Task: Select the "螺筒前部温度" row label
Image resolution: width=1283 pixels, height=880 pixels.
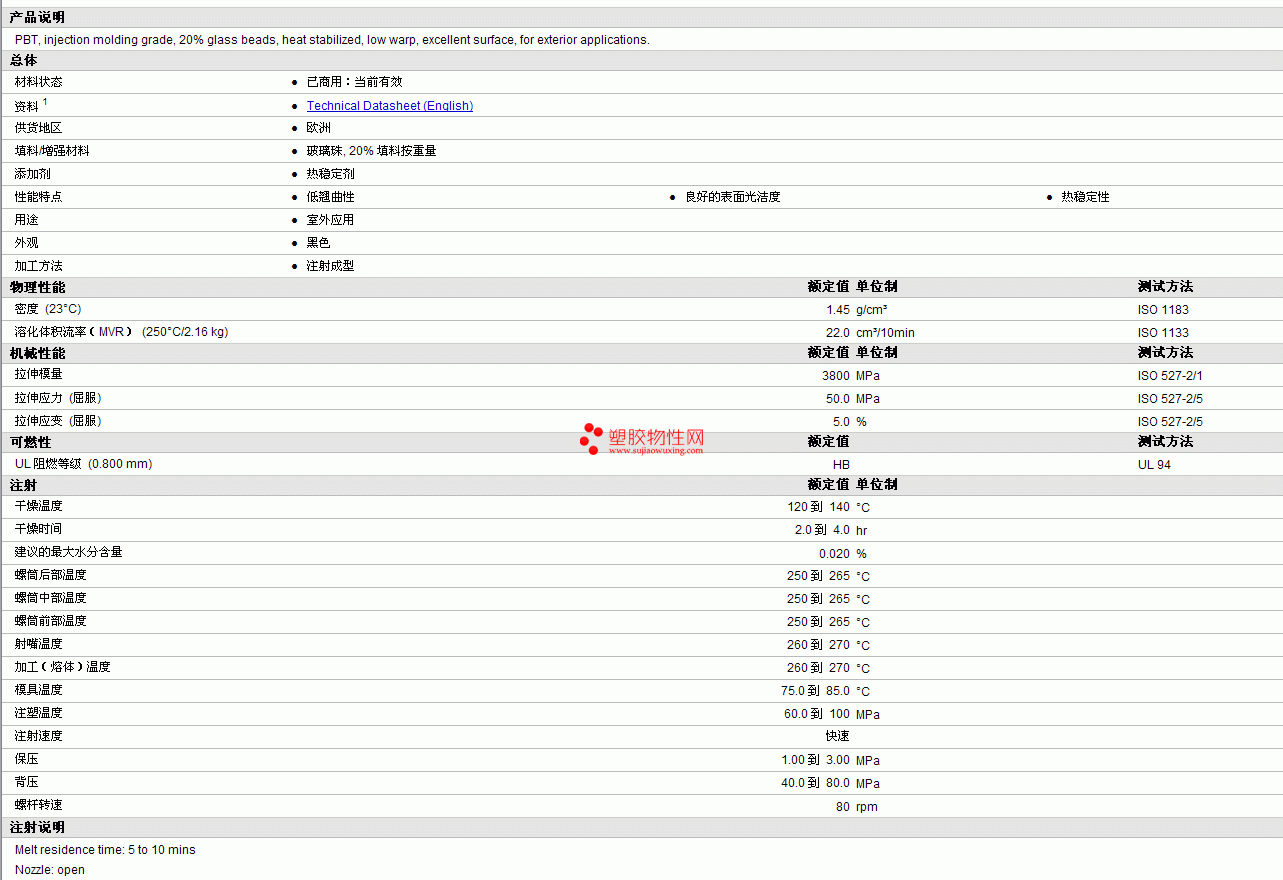Action: pos(50,621)
